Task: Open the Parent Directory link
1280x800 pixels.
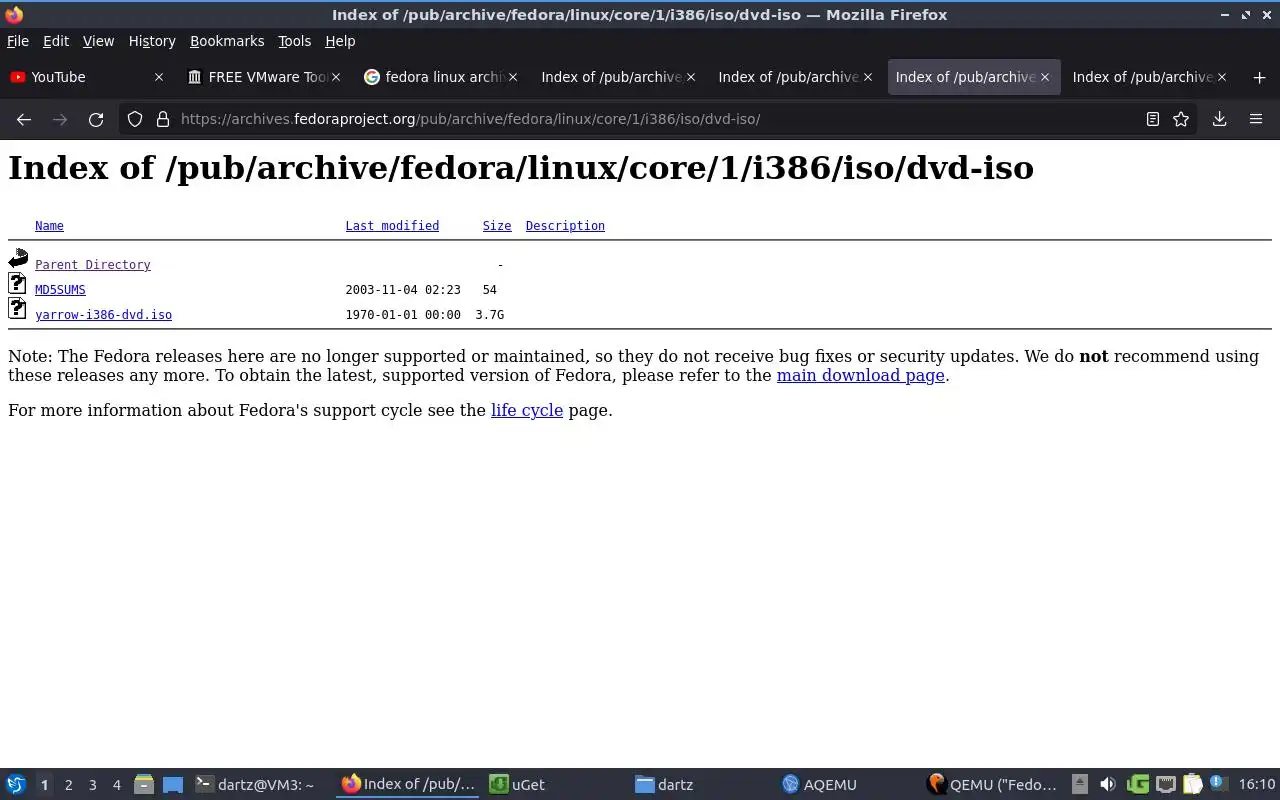Action: (93, 265)
